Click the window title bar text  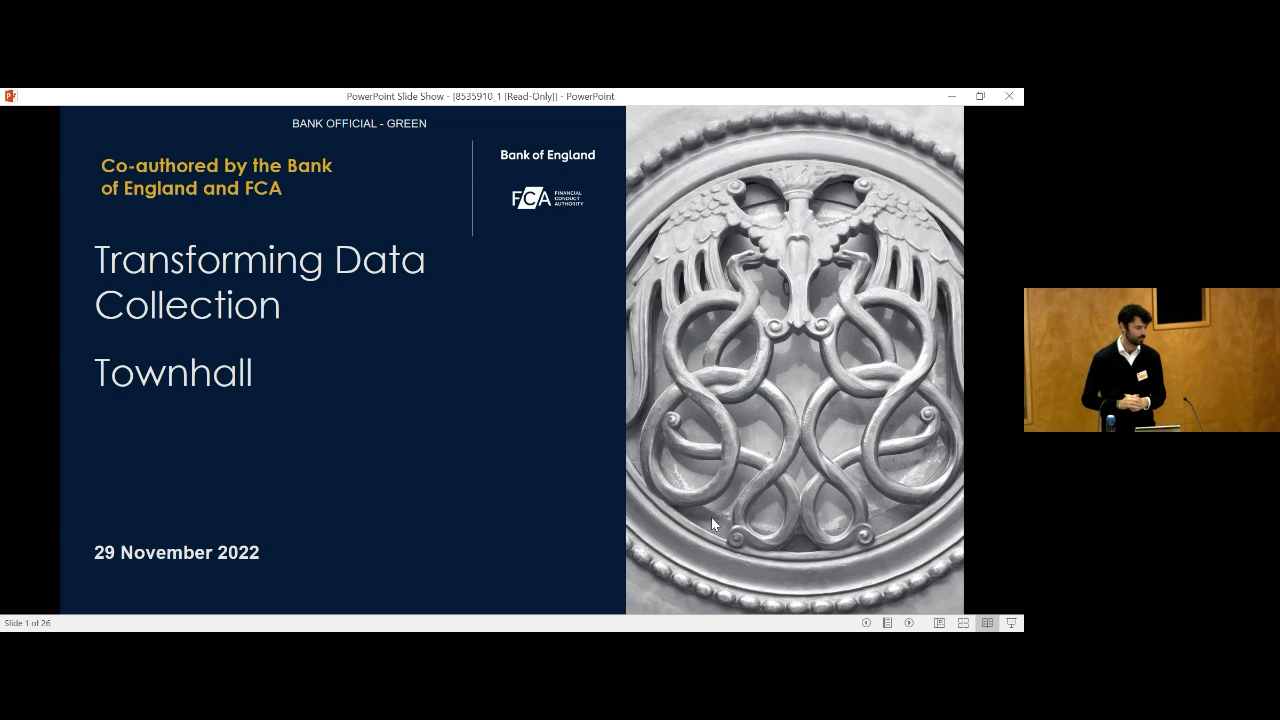coord(480,96)
